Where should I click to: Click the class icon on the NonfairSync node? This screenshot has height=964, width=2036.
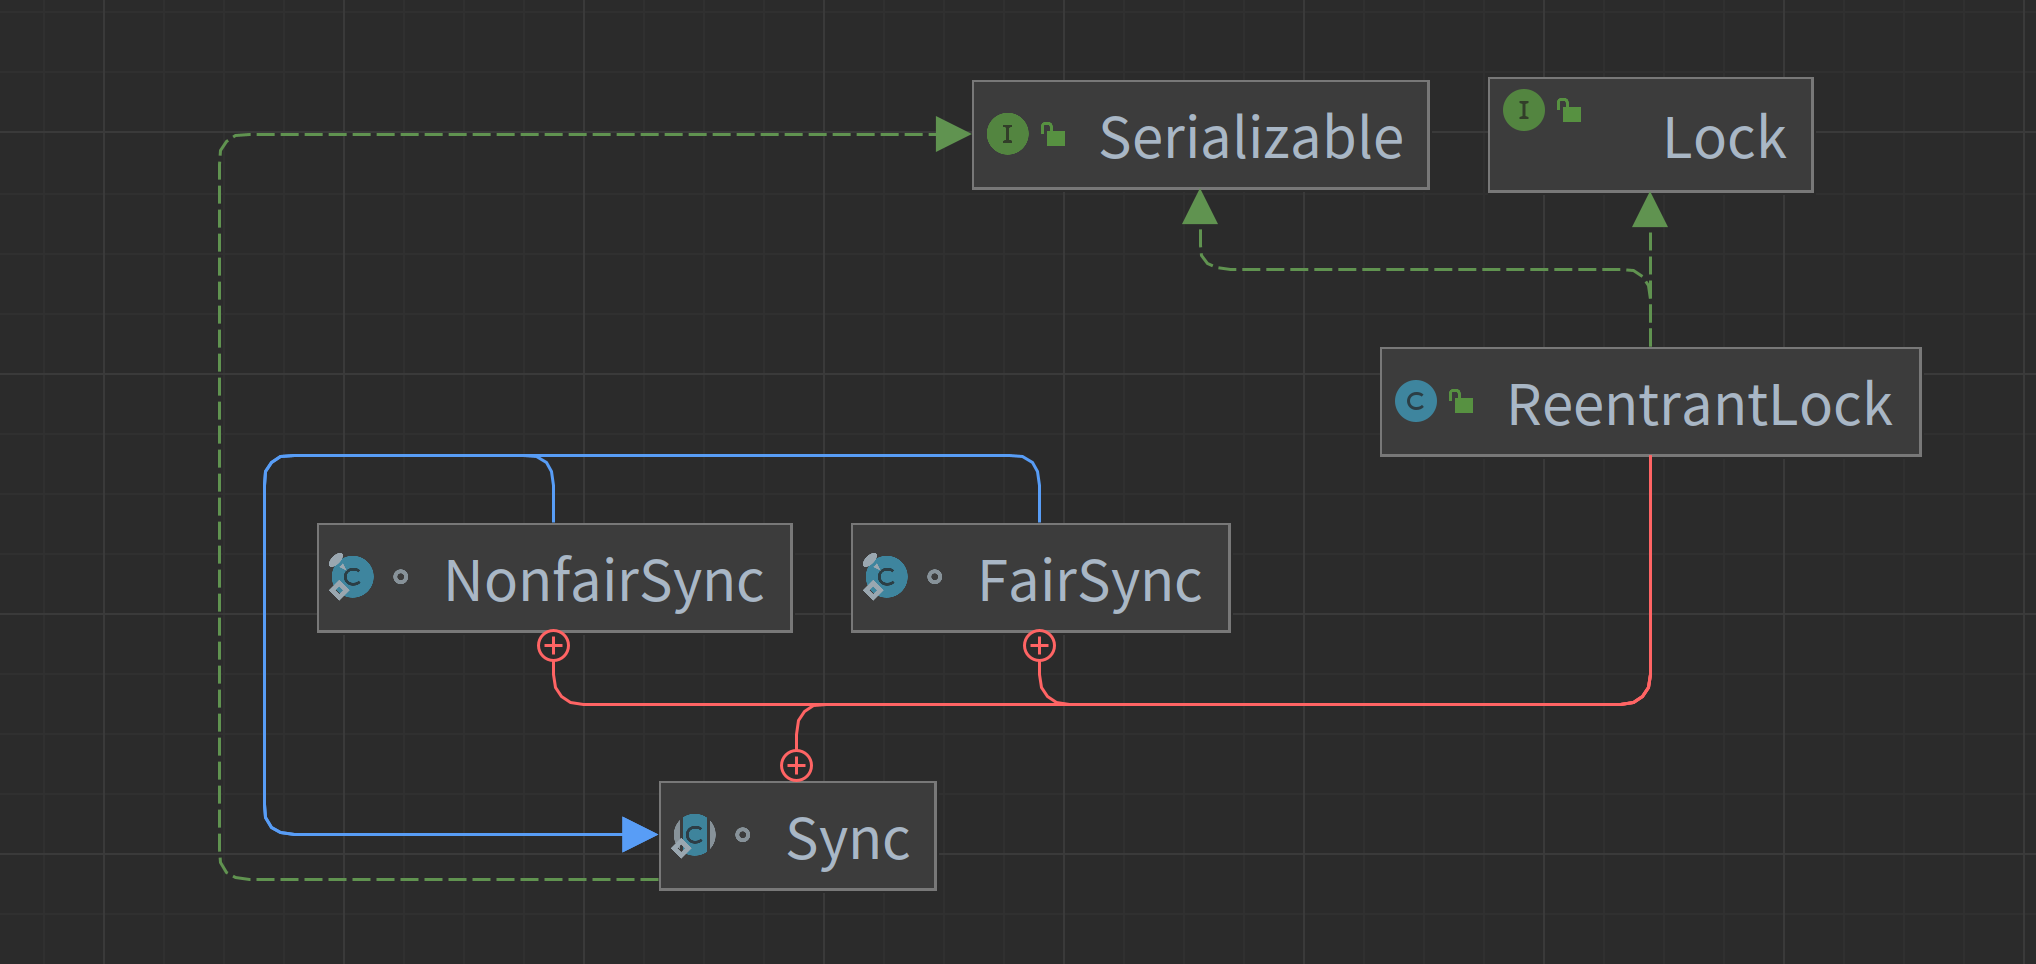tap(352, 577)
